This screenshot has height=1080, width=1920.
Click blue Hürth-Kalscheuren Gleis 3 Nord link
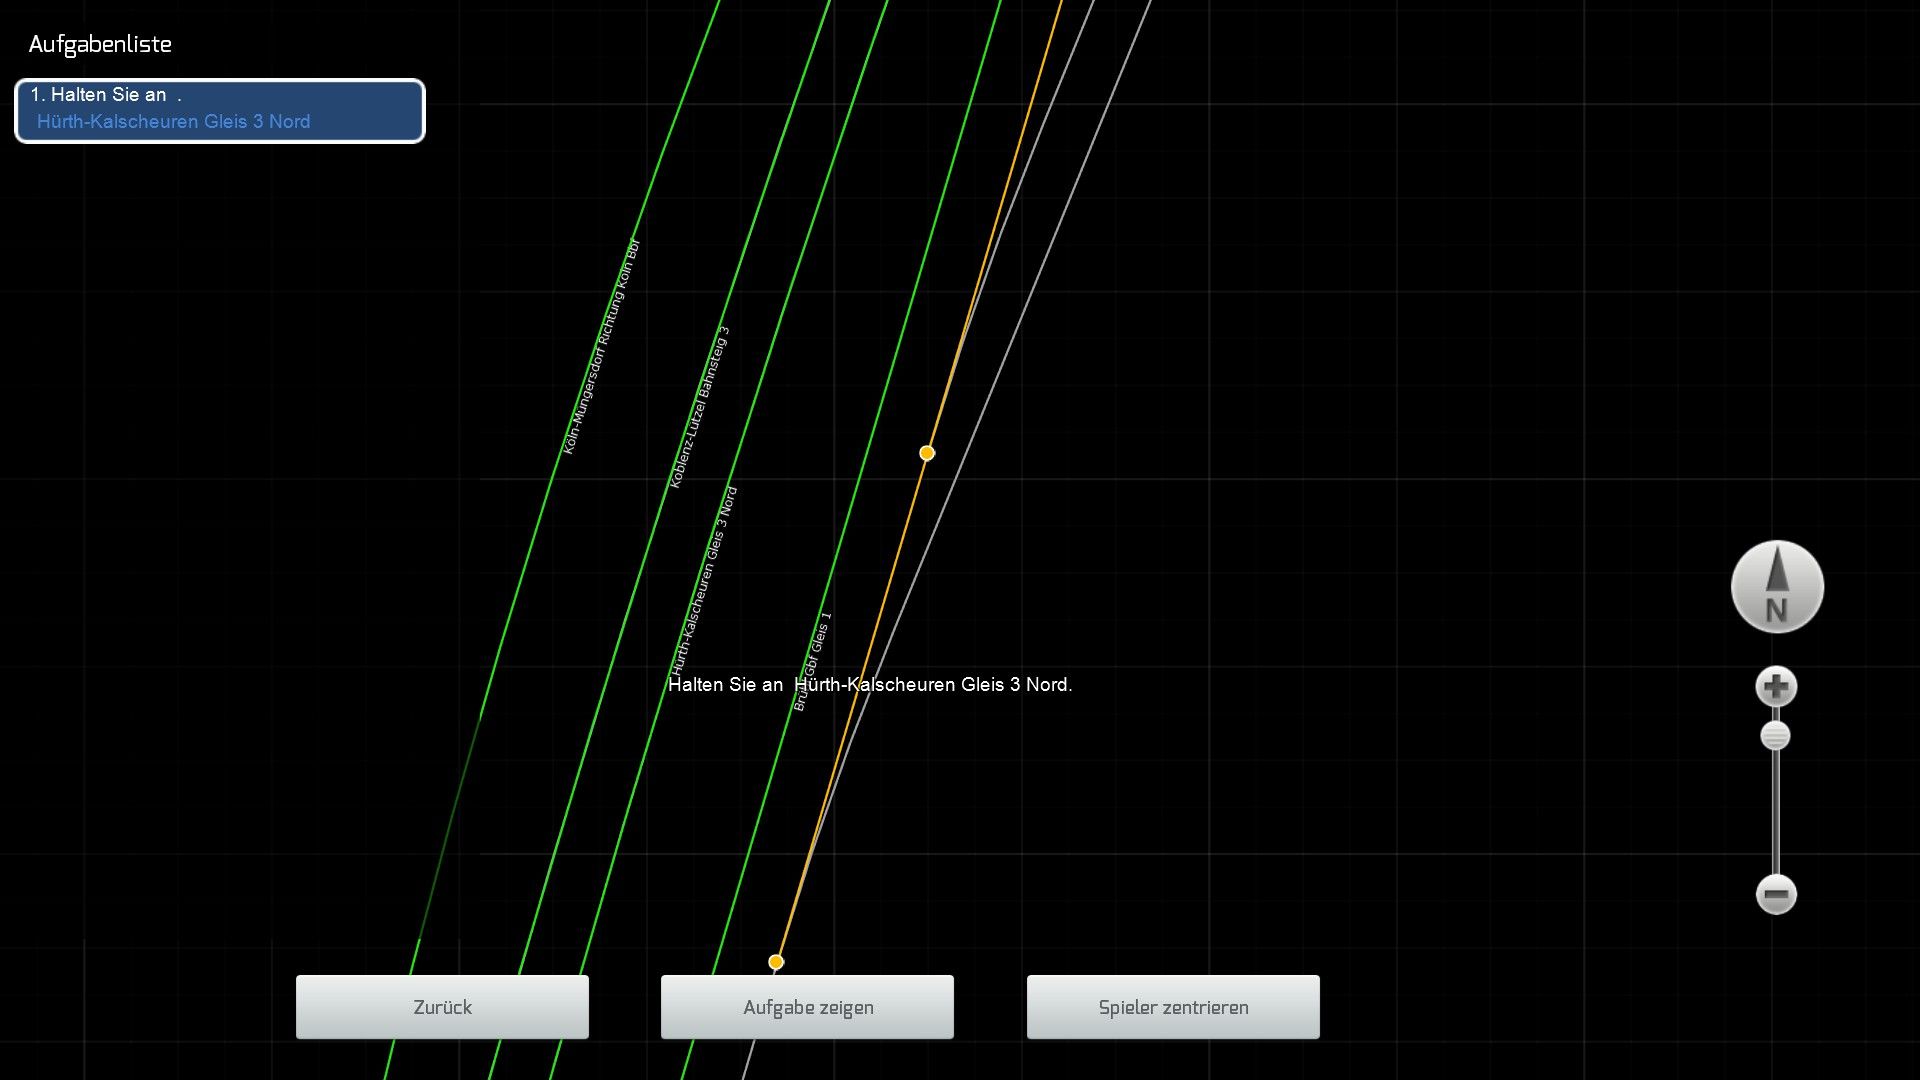pyautogui.click(x=173, y=122)
